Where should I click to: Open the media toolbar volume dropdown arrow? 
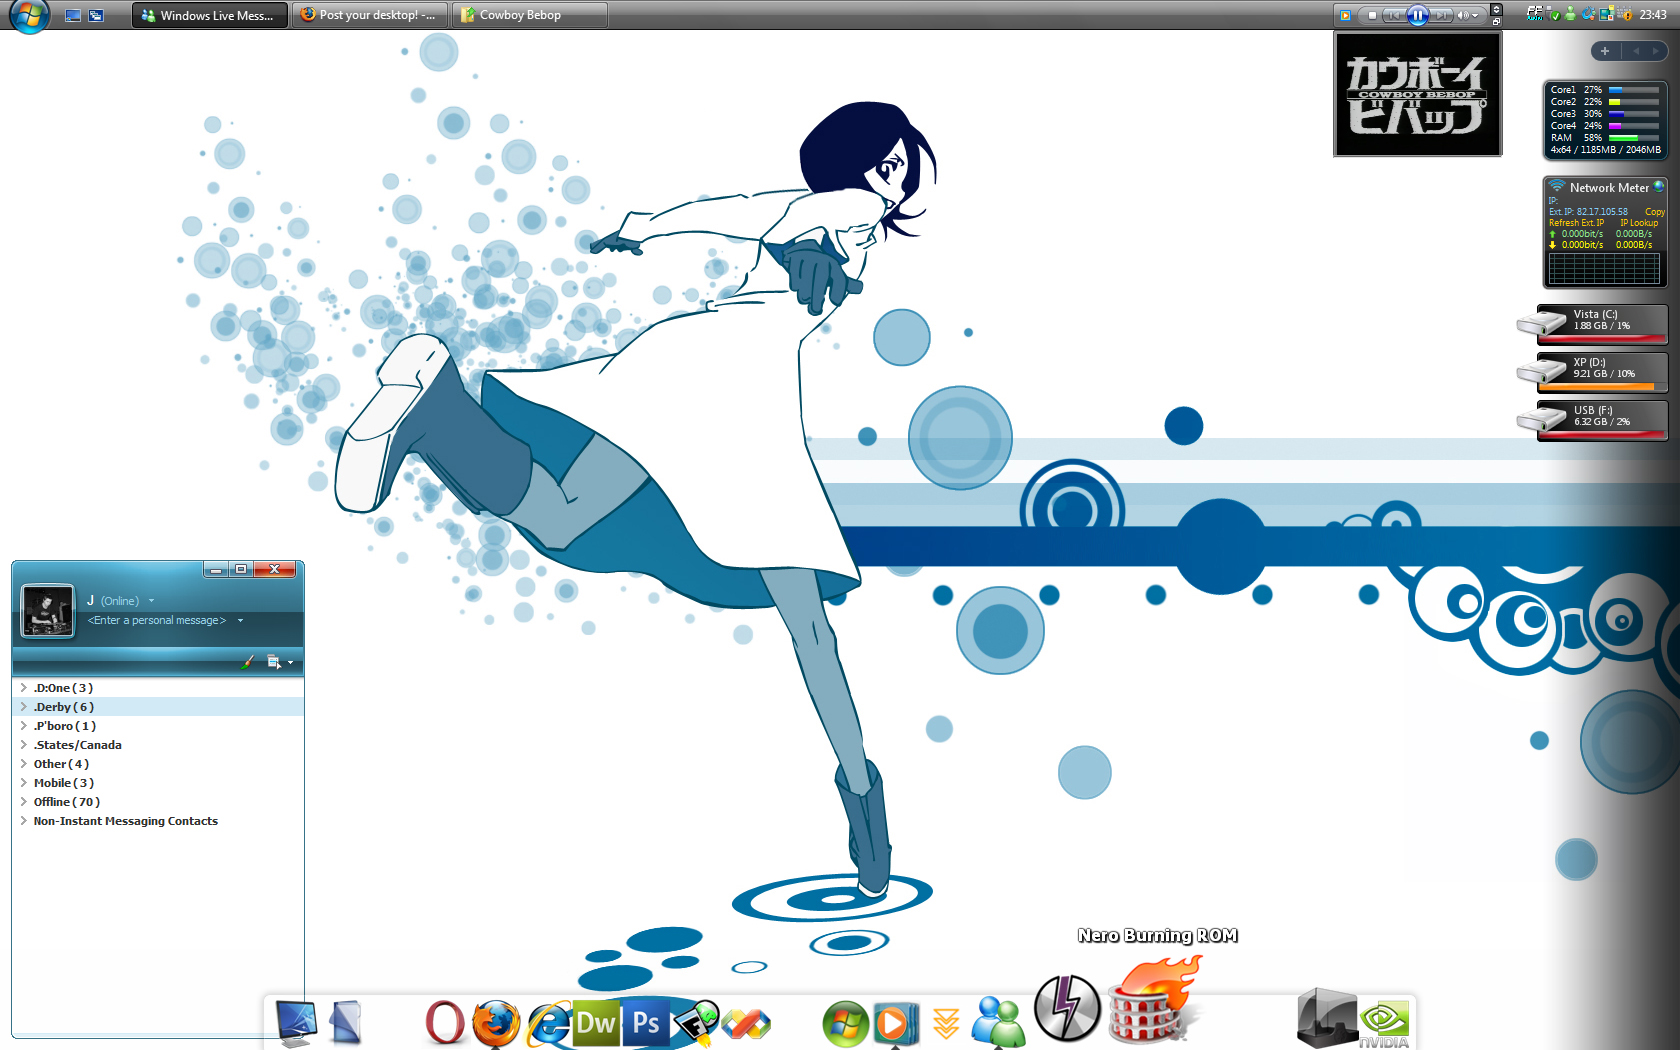click(x=1475, y=15)
